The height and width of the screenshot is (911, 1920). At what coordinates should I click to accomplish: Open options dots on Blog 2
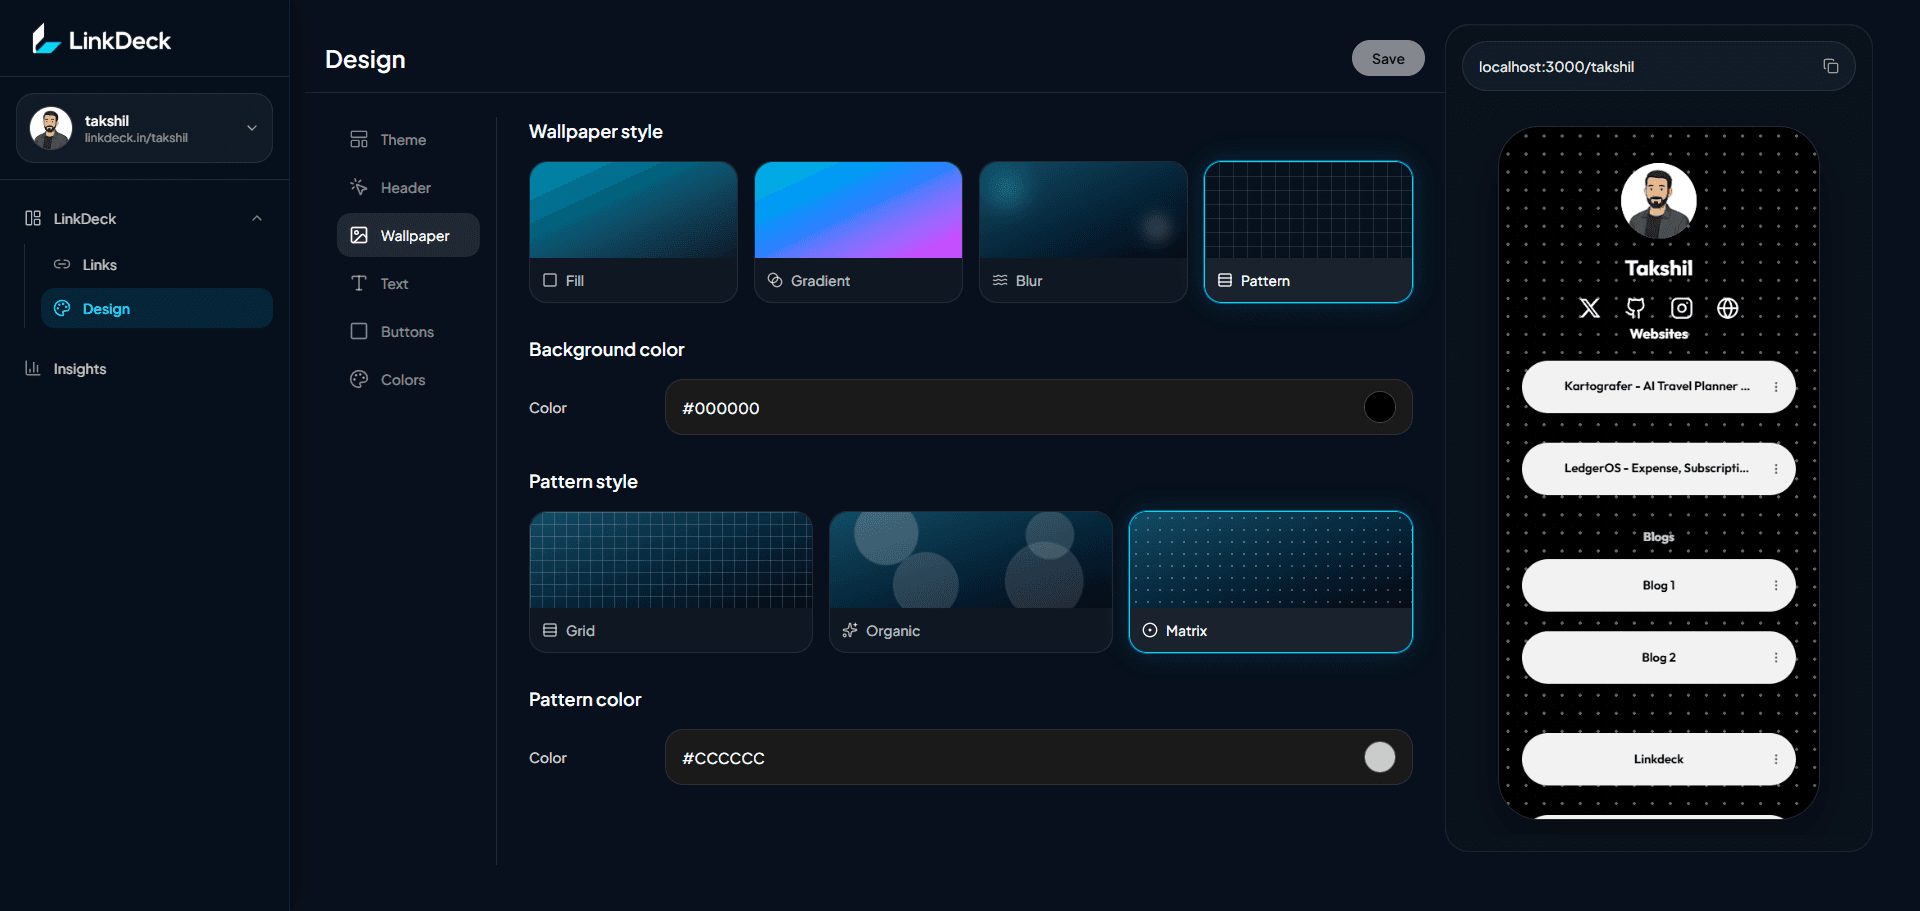click(1776, 658)
